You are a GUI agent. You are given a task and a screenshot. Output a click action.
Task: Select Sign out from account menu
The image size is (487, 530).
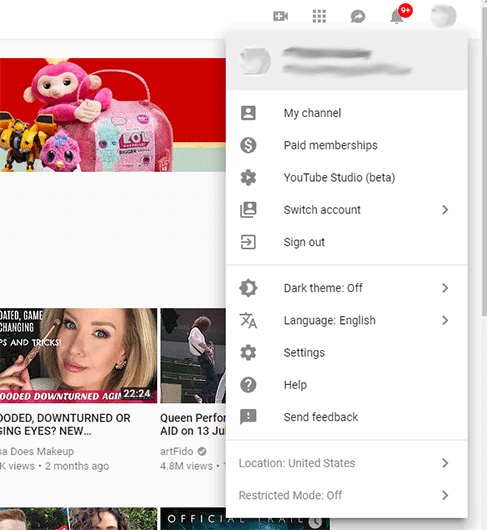pyautogui.click(x=347, y=242)
